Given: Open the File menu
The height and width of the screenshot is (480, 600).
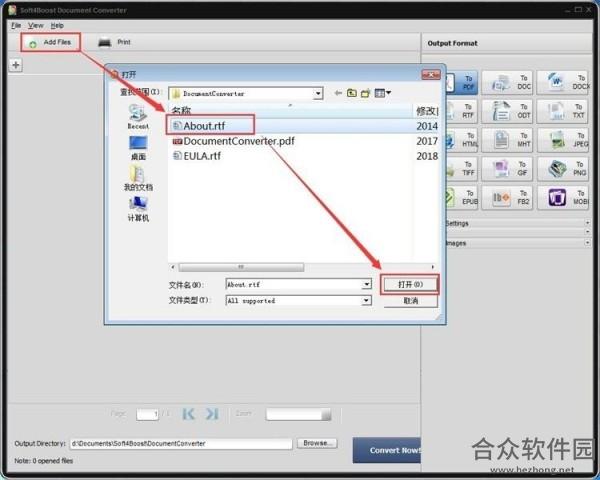Looking at the screenshot, I should 16,25.
